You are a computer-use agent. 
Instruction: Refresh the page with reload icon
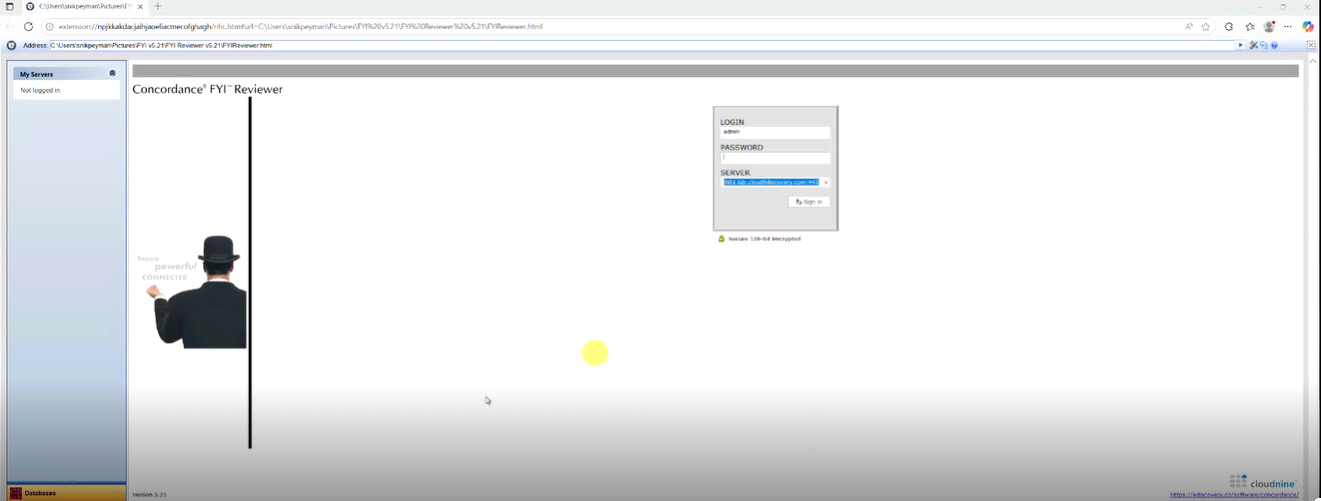point(28,27)
